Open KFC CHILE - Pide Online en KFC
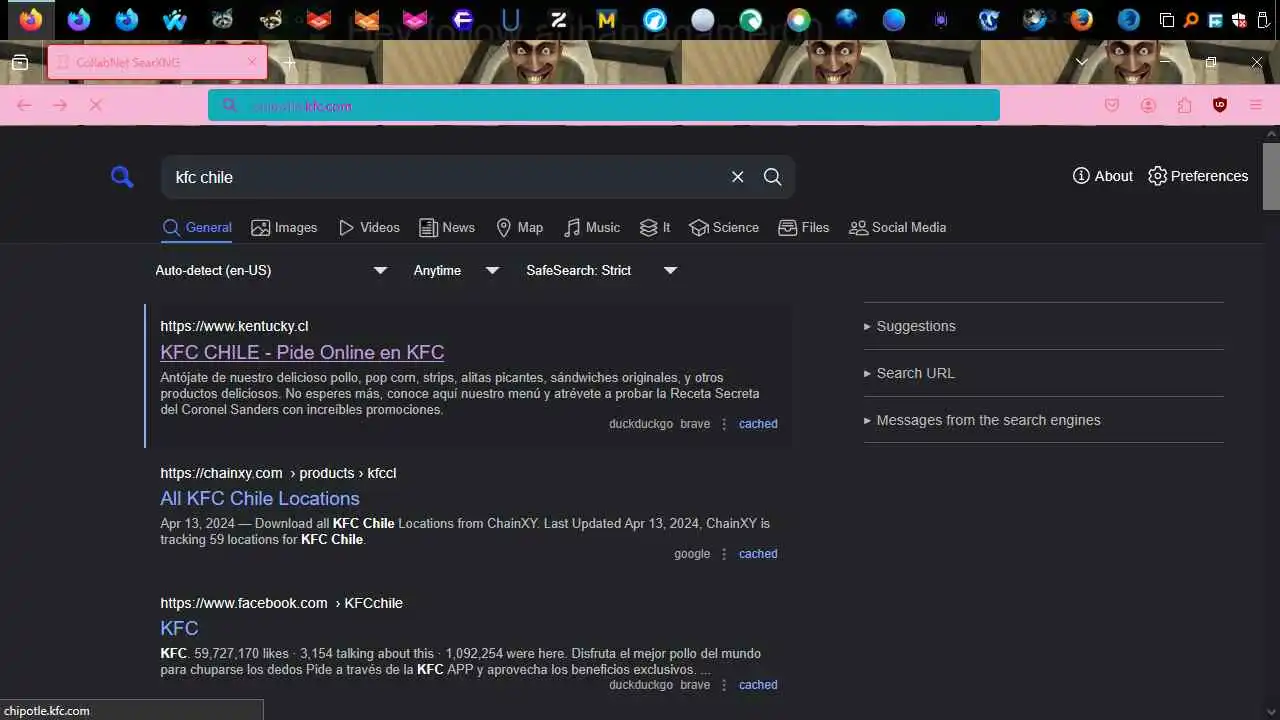 (302, 352)
